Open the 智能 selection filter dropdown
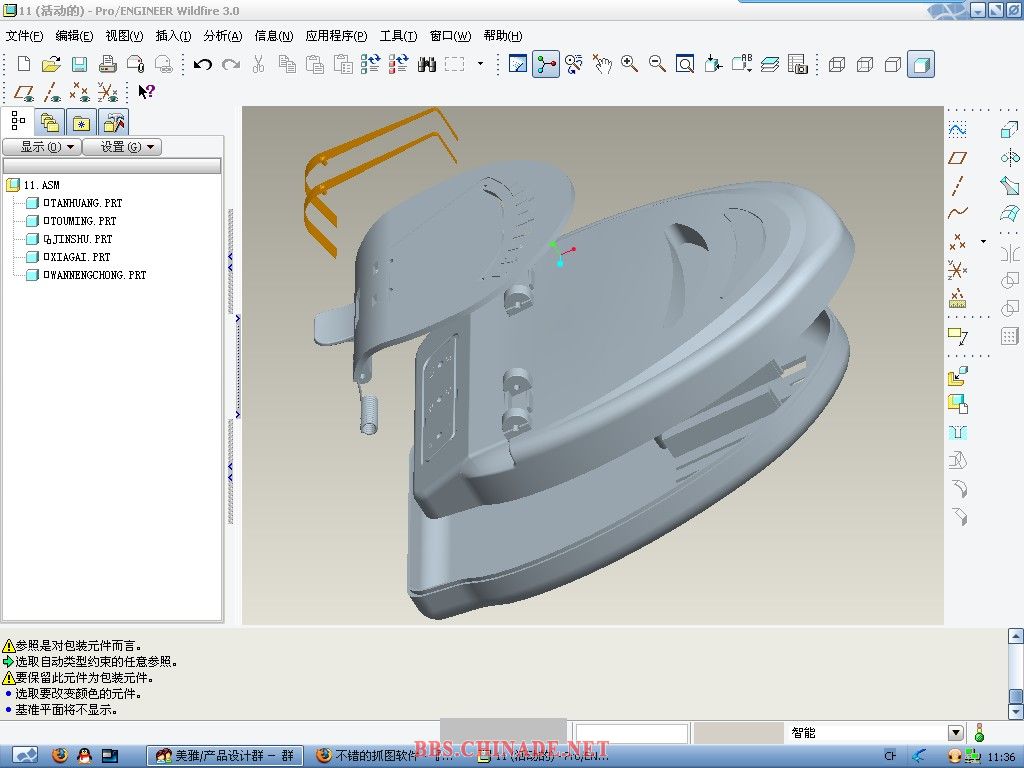Viewport: 1024px width, 768px height. tap(955, 733)
